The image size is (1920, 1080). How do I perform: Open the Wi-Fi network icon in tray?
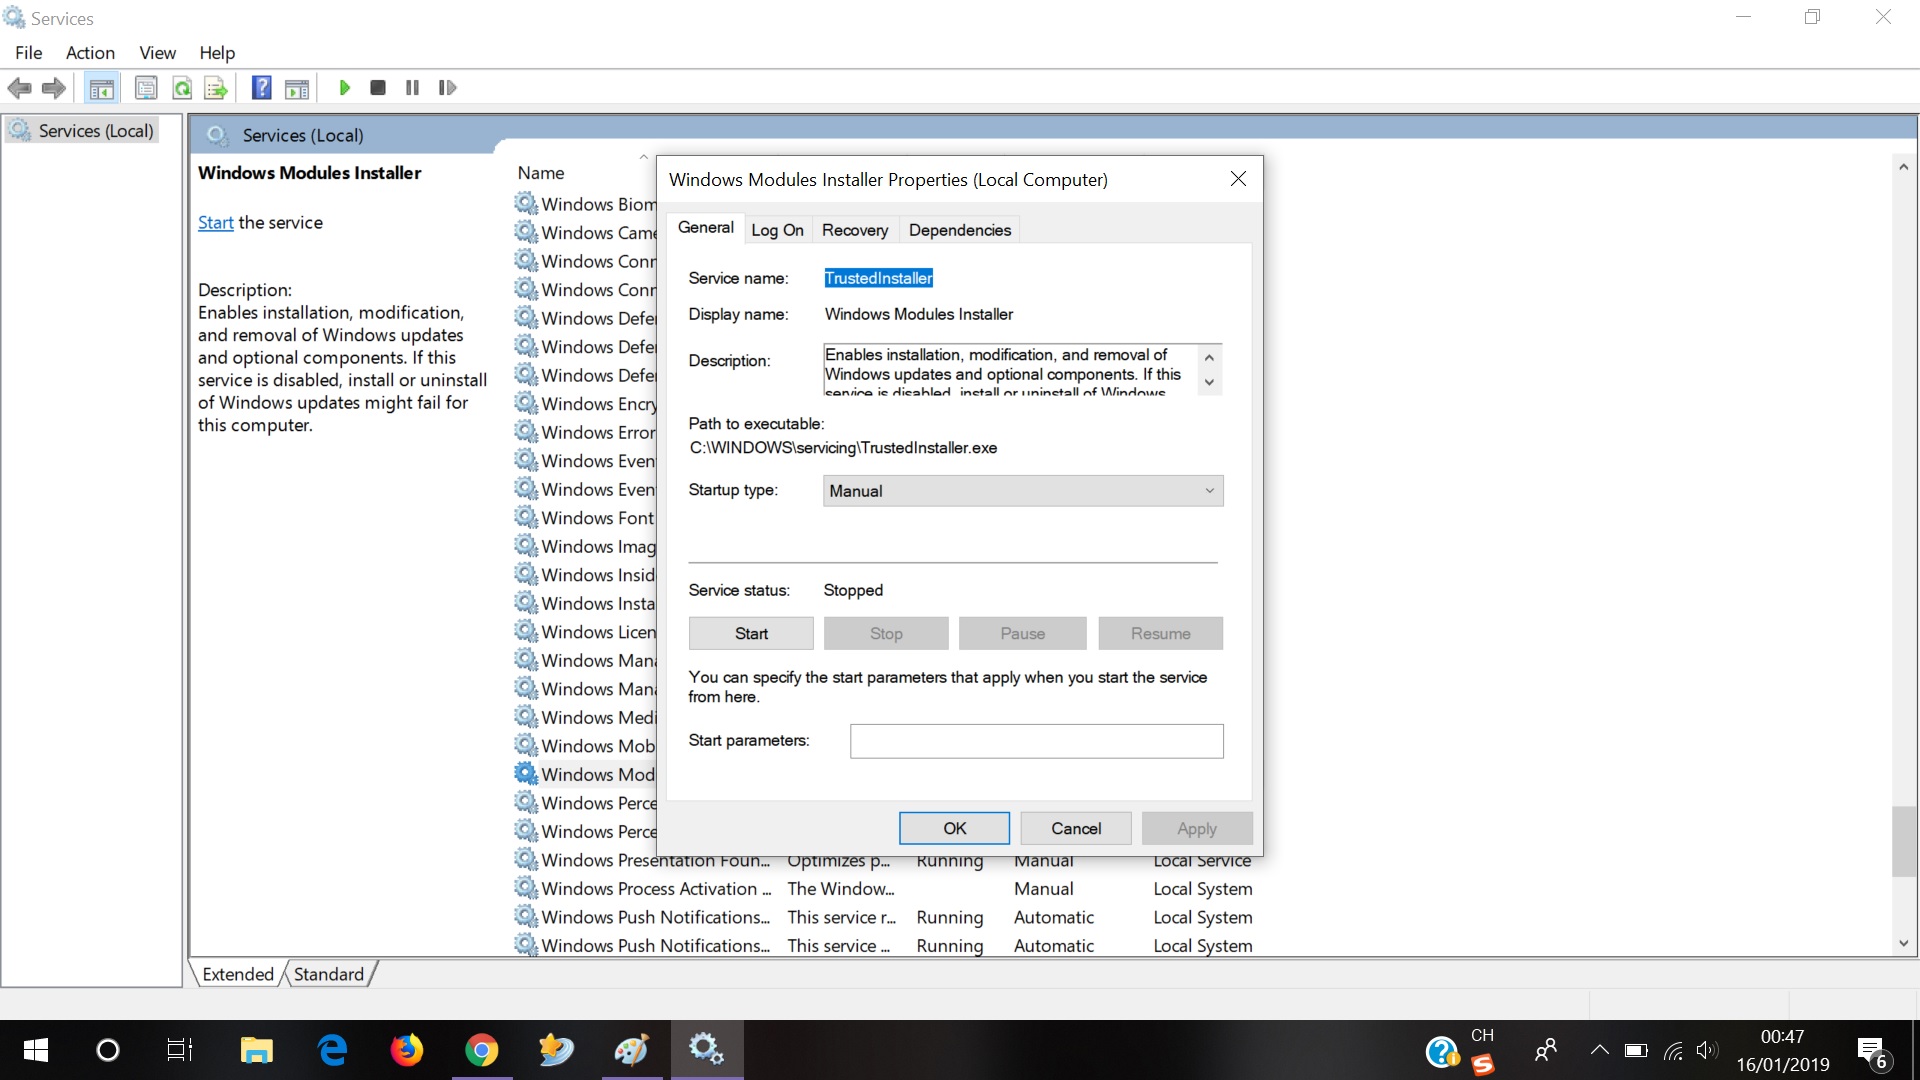point(1673,1050)
